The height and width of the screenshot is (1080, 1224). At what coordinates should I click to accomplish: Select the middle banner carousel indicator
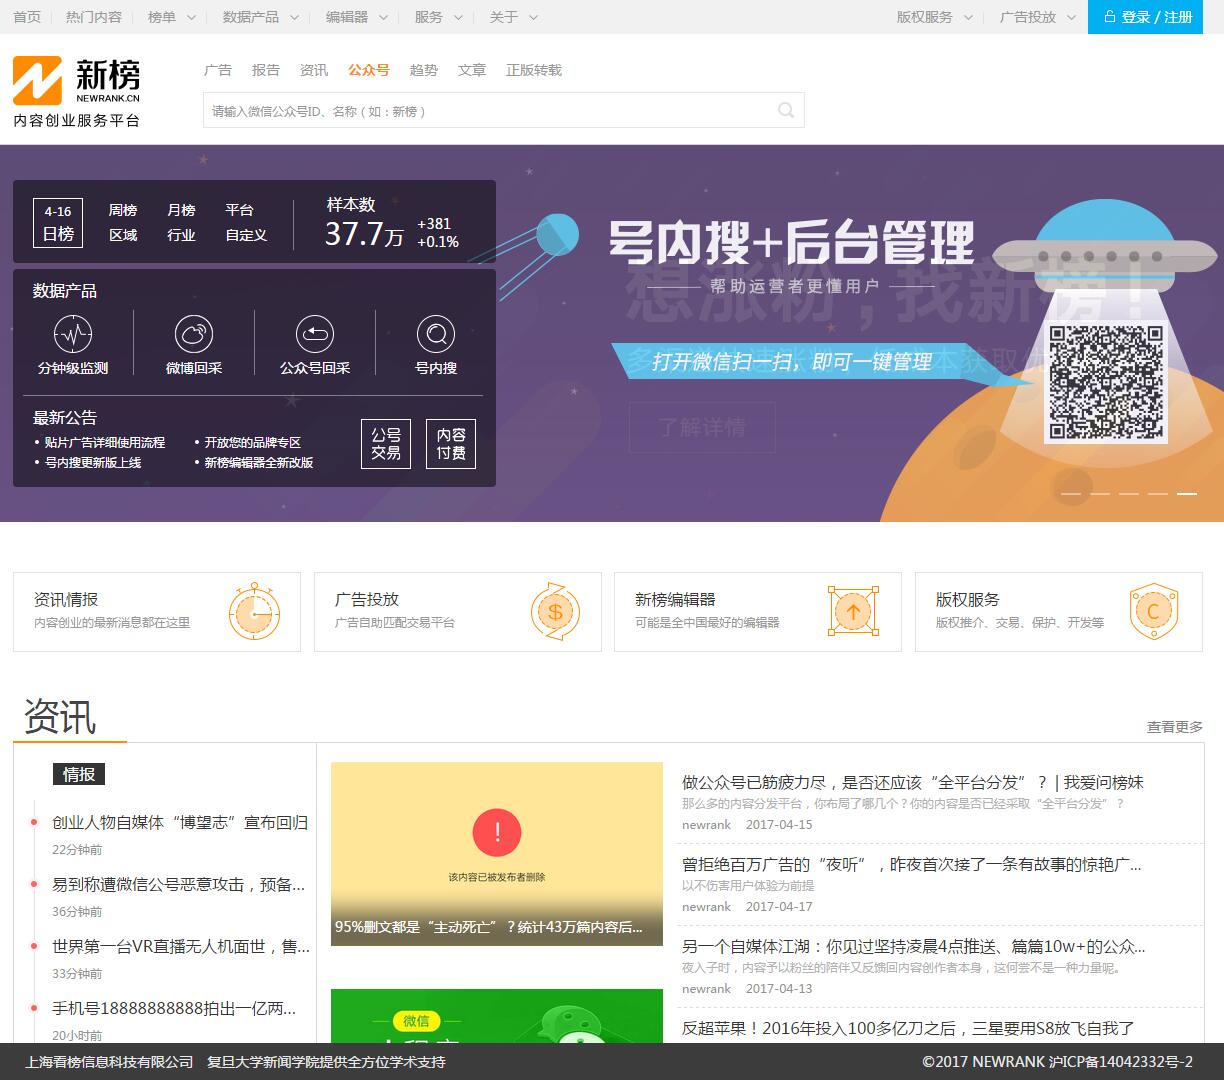1129,494
